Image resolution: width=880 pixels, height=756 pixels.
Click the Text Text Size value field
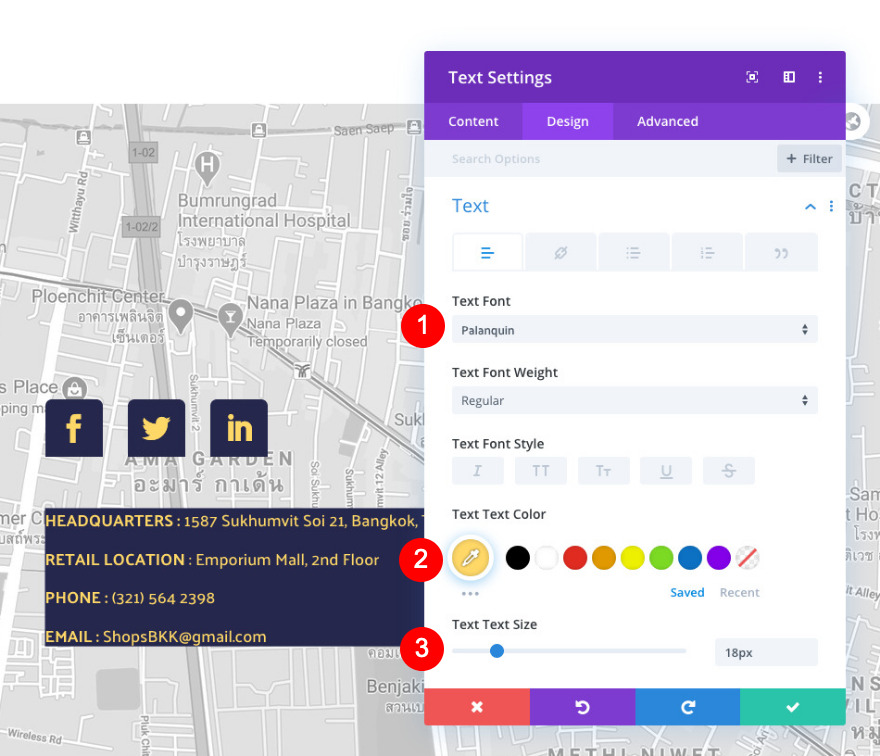(765, 652)
